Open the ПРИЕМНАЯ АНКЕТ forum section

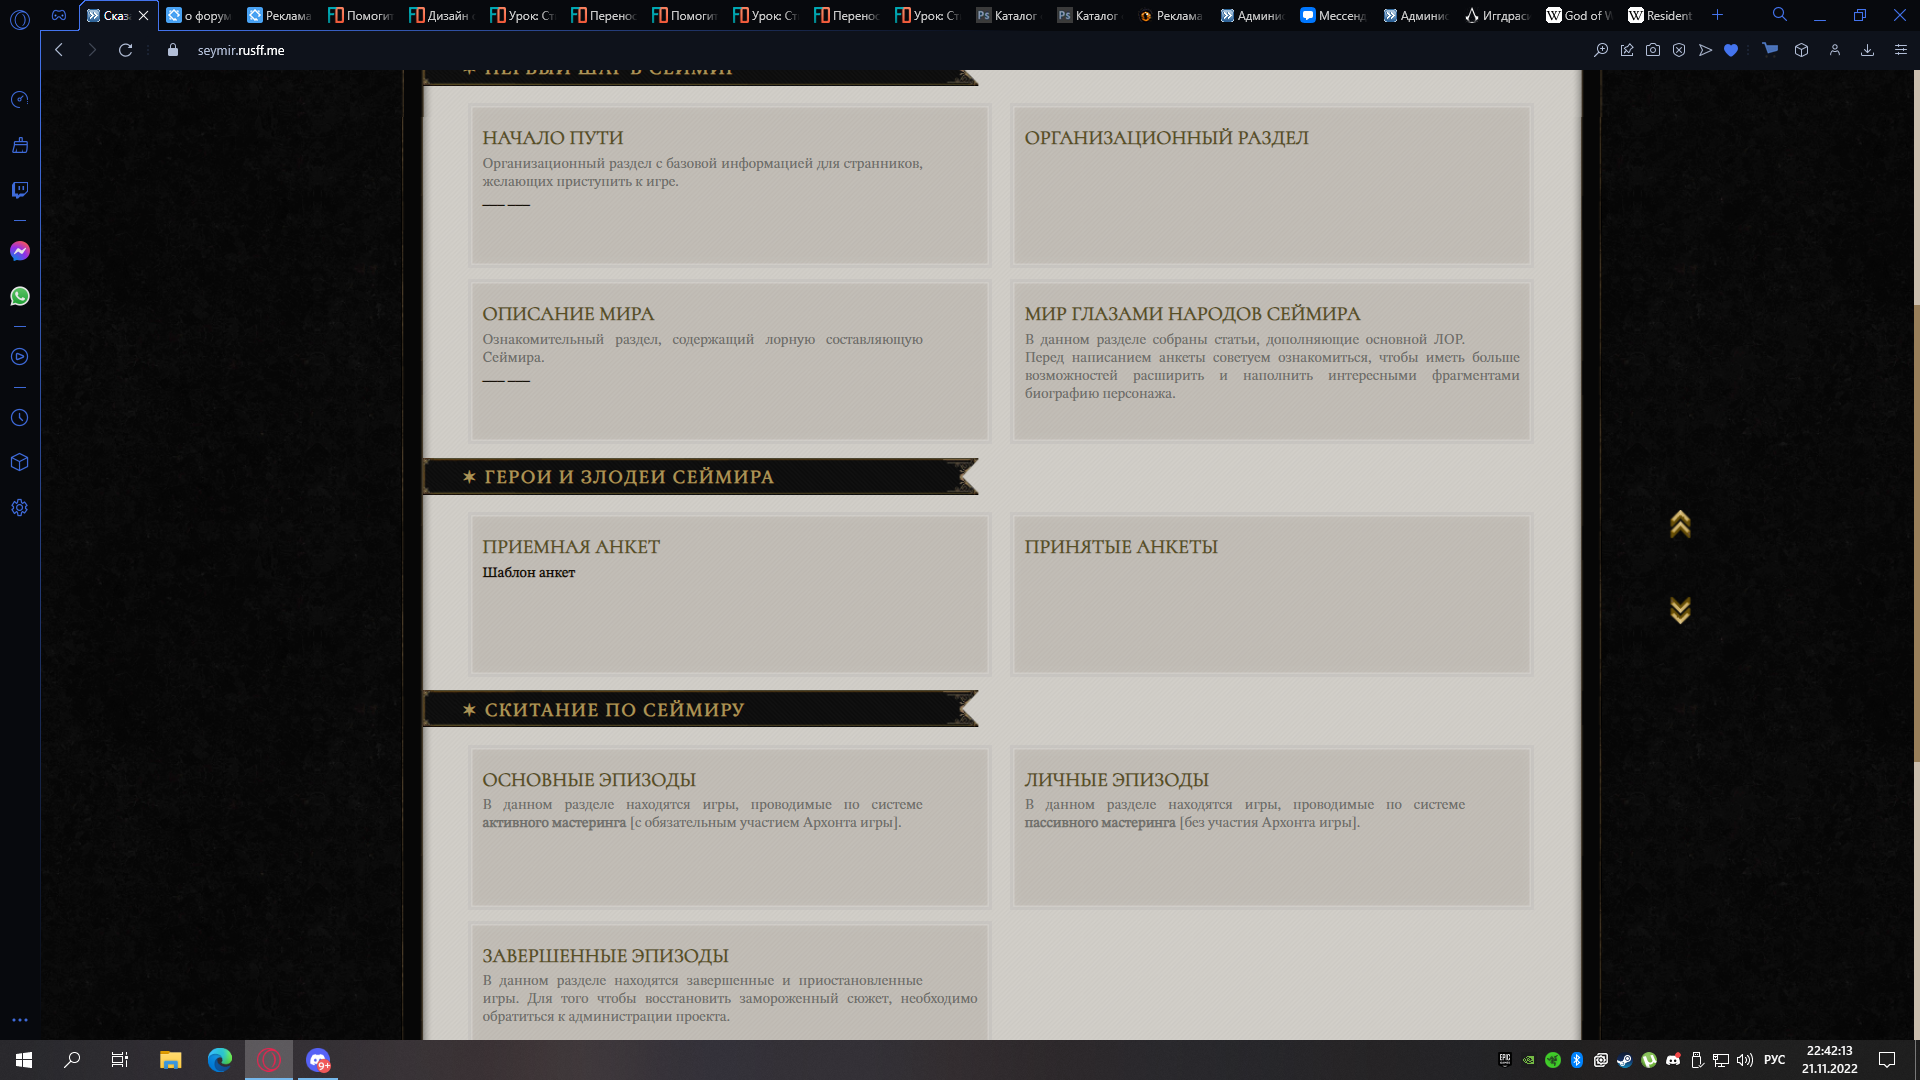[x=571, y=547]
